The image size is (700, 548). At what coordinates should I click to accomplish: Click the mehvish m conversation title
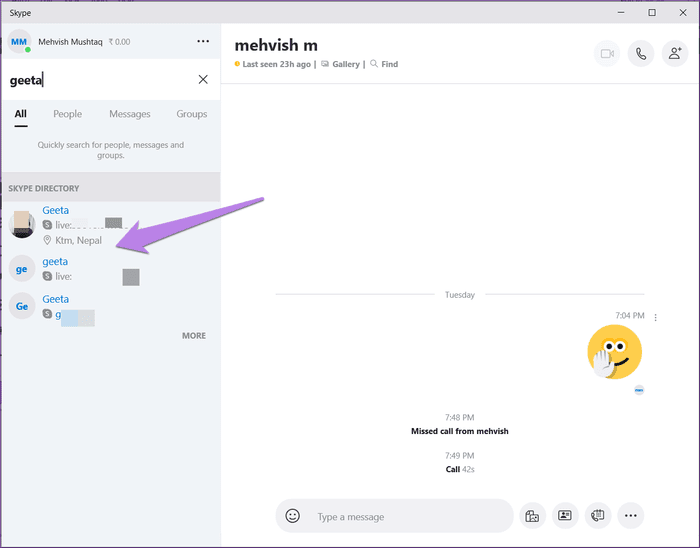pyautogui.click(x=276, y=45)
